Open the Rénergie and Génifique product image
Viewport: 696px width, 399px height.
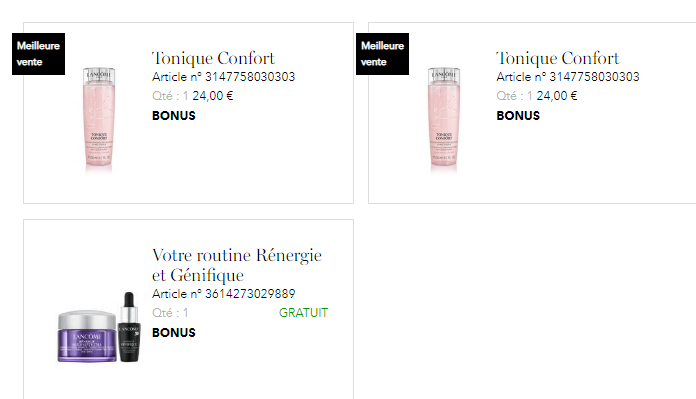point(100,328)
